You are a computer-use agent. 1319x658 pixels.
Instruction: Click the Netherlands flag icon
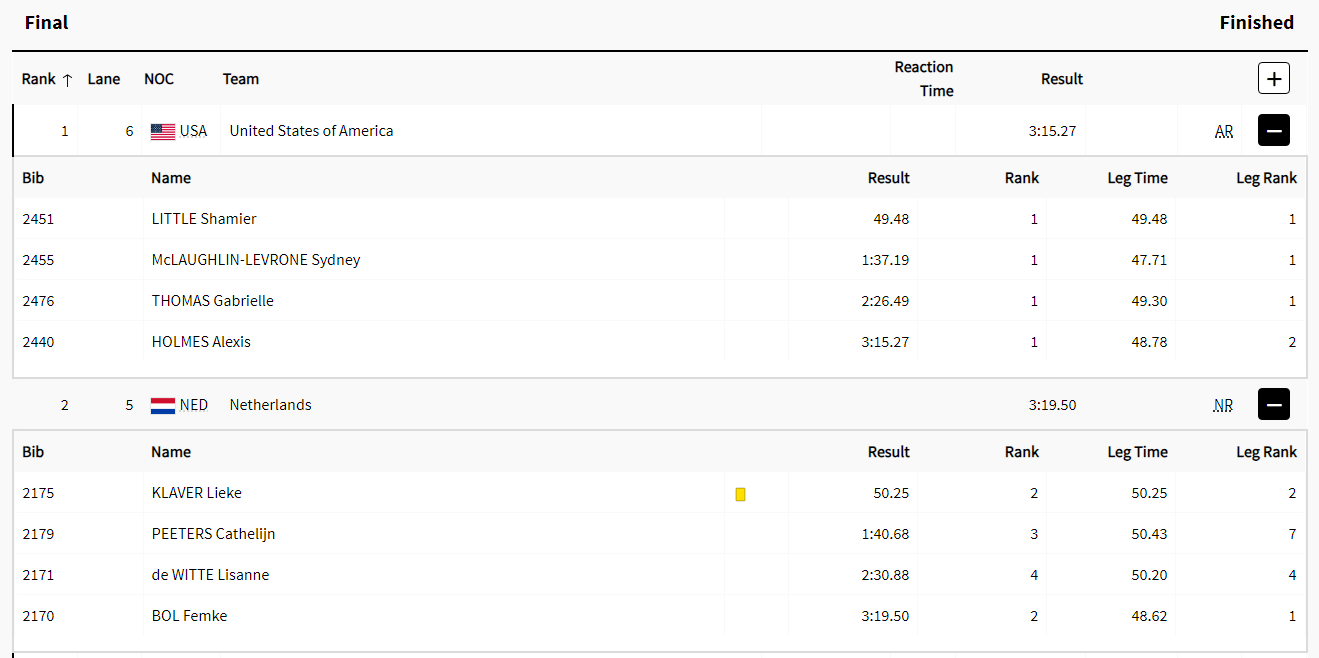[163, 405]
